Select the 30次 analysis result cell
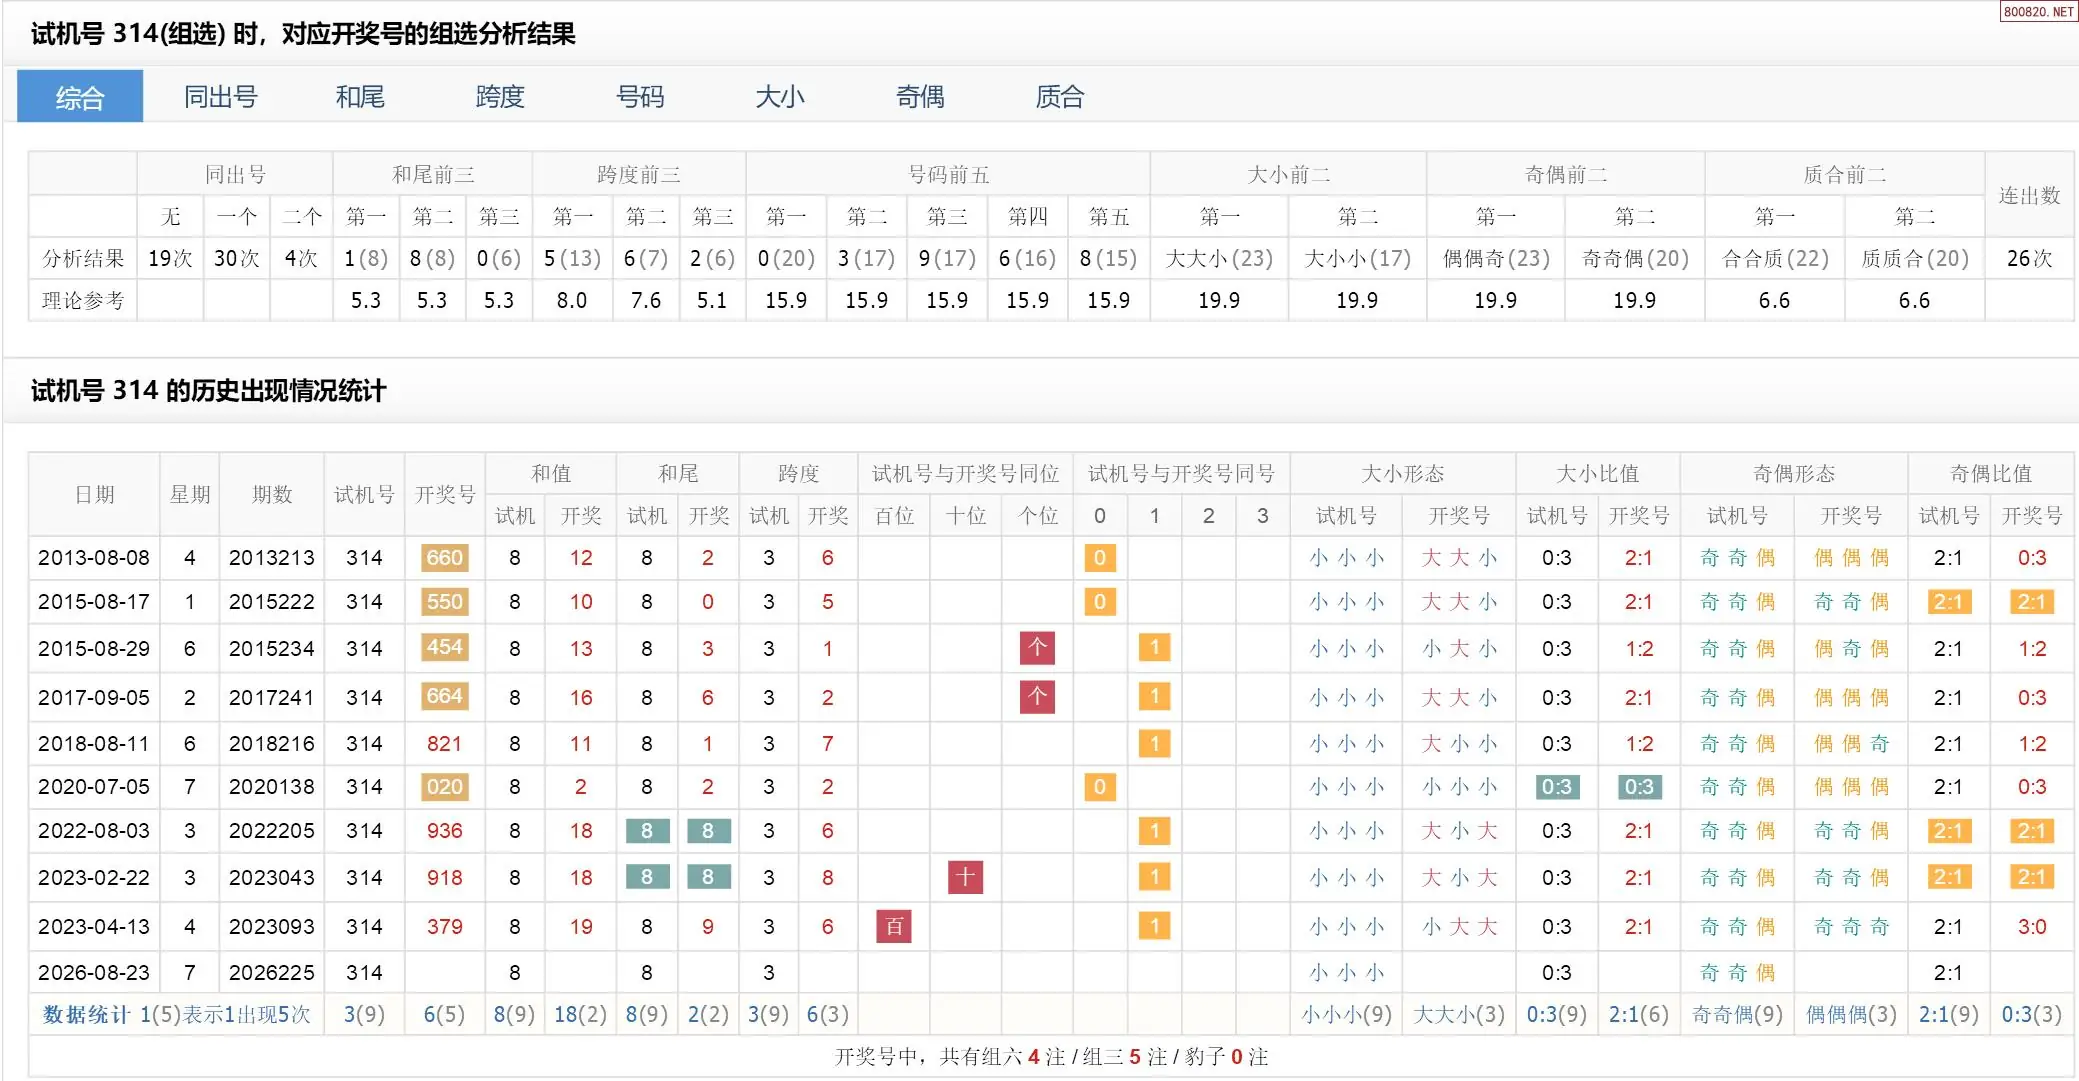Screen dimensions: 2079x1081 tap(237, 259)
